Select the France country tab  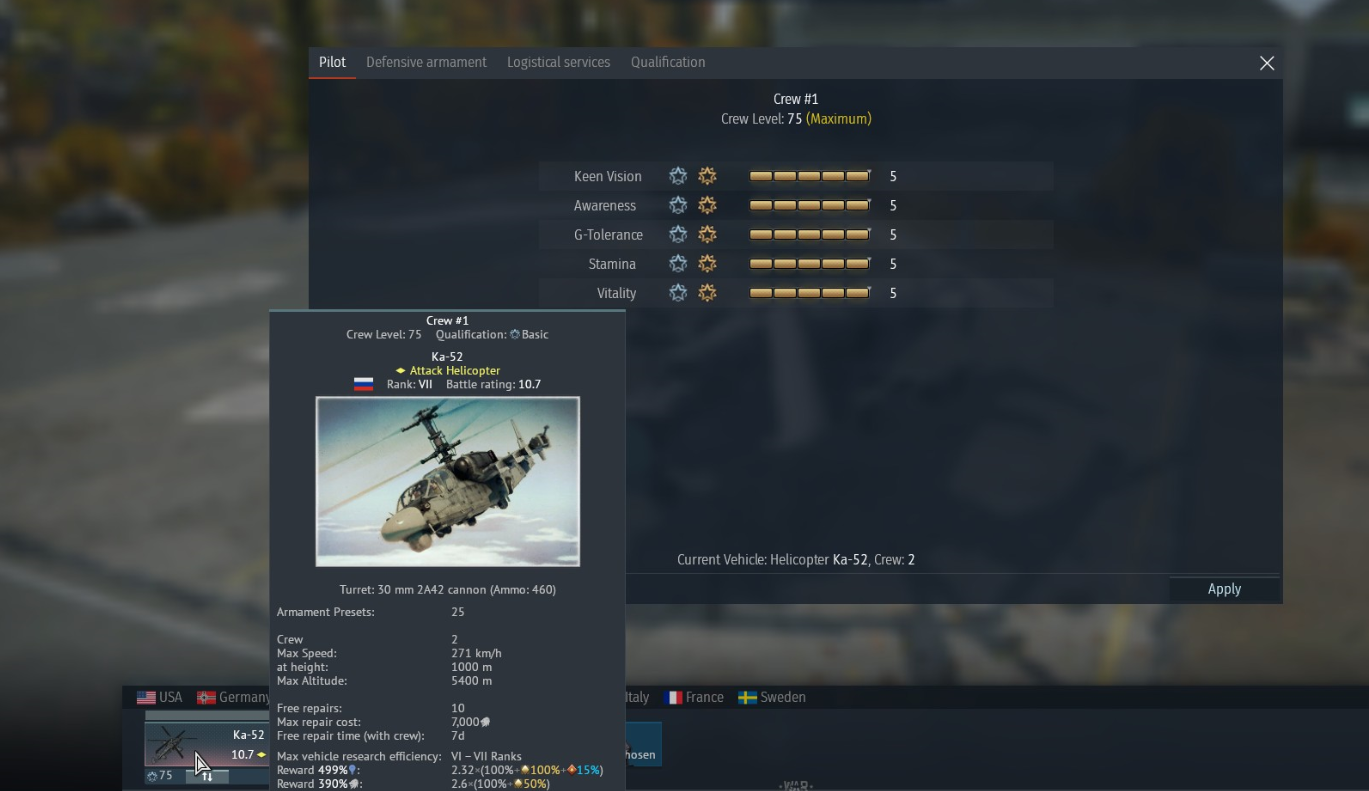694,697
